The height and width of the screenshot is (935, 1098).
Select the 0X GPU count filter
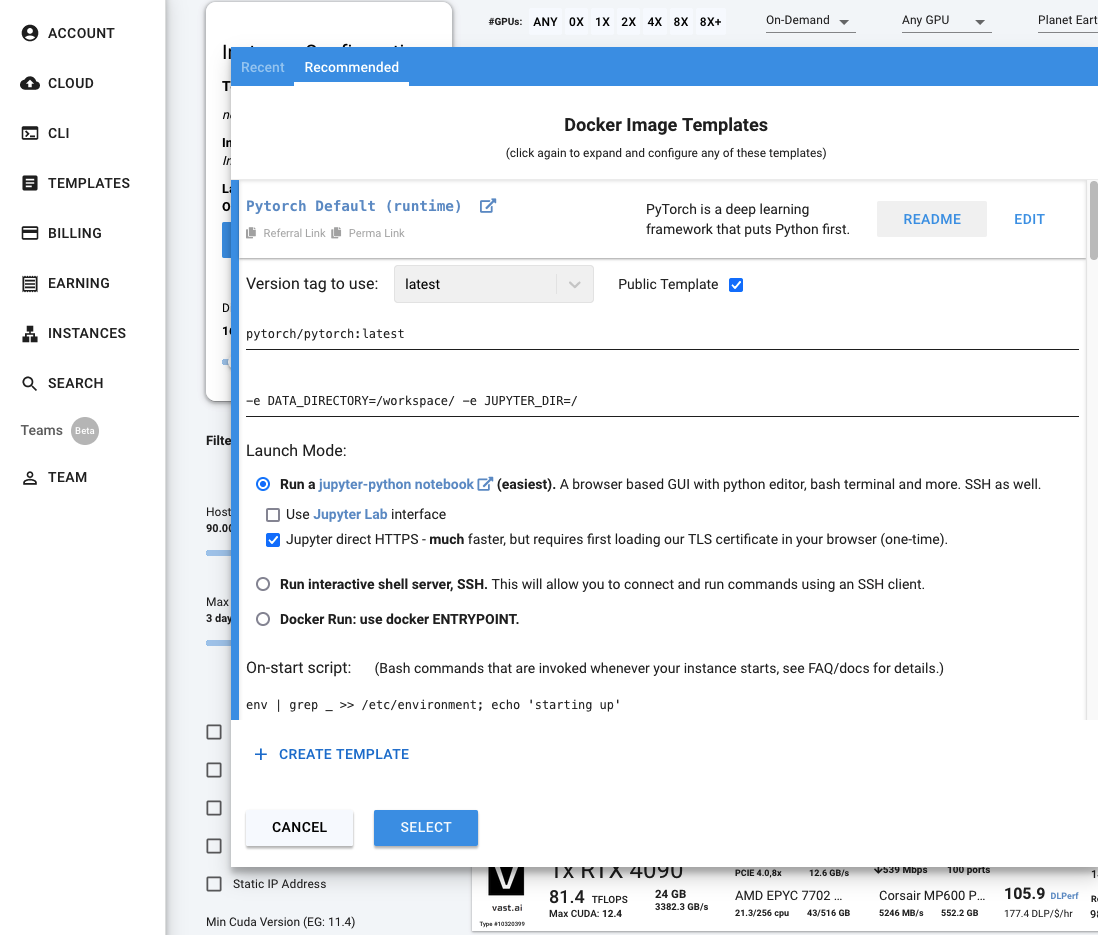point(576,22)
